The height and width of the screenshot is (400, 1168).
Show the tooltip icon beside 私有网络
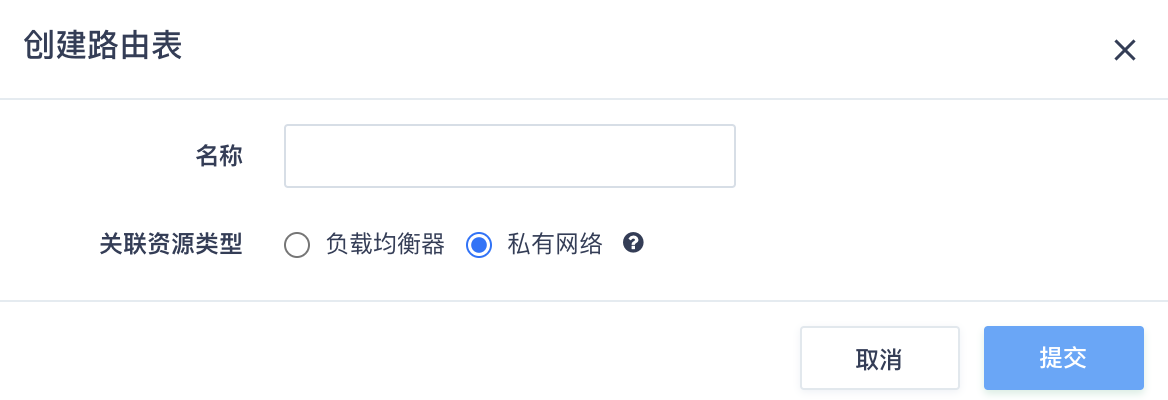[x=633, y=243]
